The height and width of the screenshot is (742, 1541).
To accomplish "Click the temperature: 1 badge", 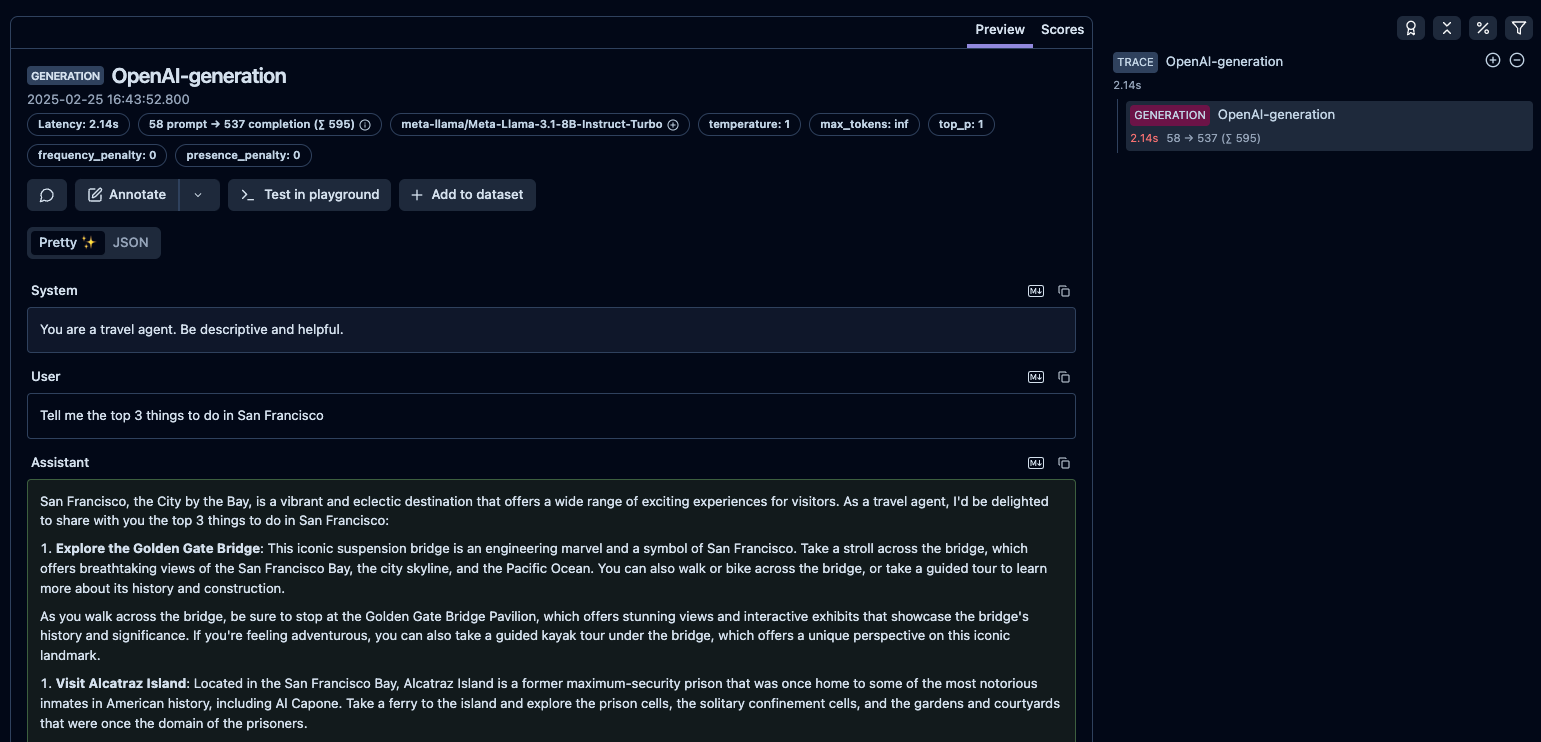I will [749, 125].
